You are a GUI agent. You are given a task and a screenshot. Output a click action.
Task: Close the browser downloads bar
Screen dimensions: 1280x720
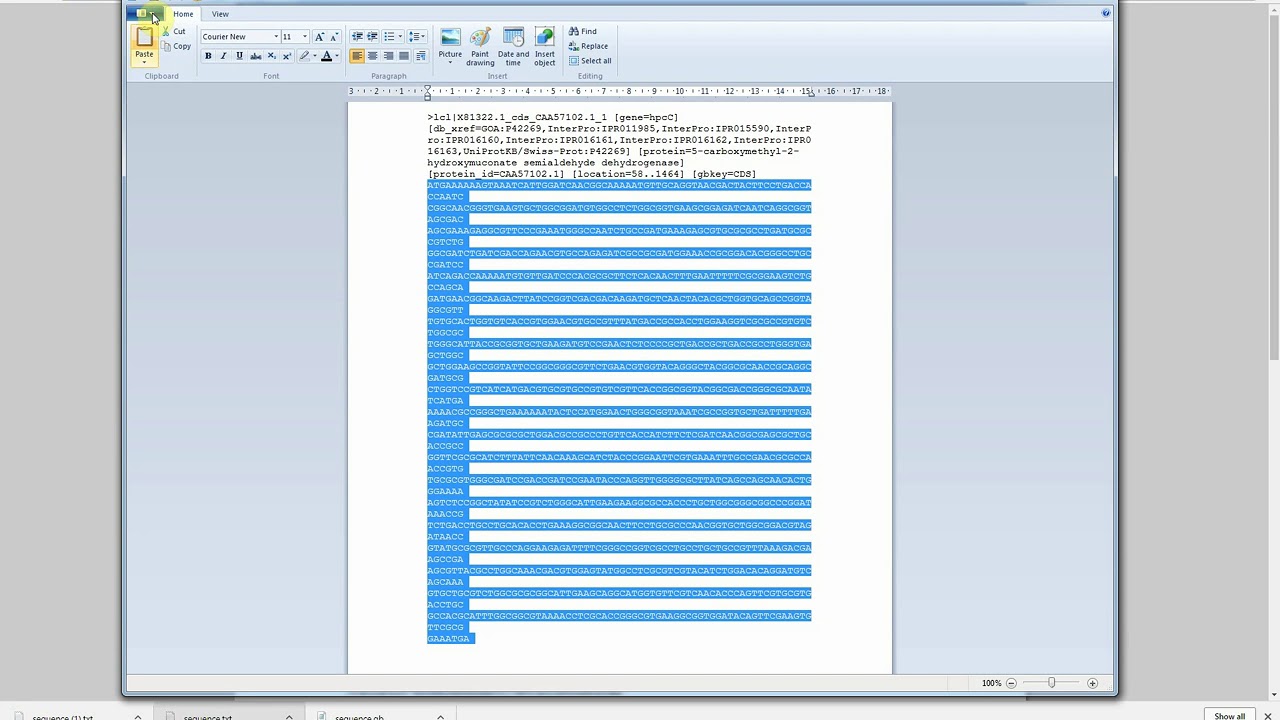[1267, 715]
